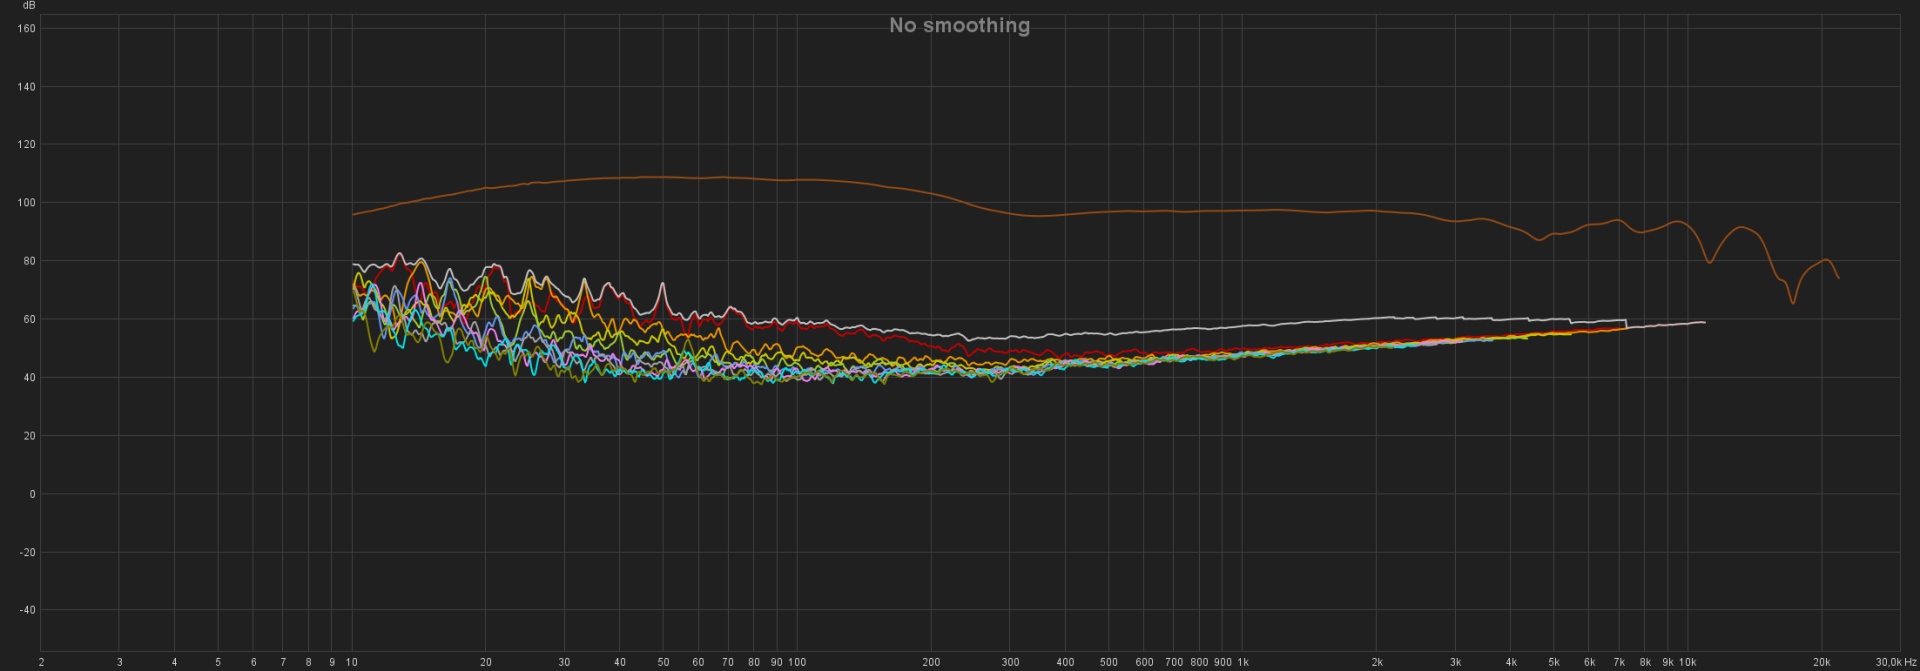
Task: Click the 10k frequency axis label
Action: pos(1687,662)
